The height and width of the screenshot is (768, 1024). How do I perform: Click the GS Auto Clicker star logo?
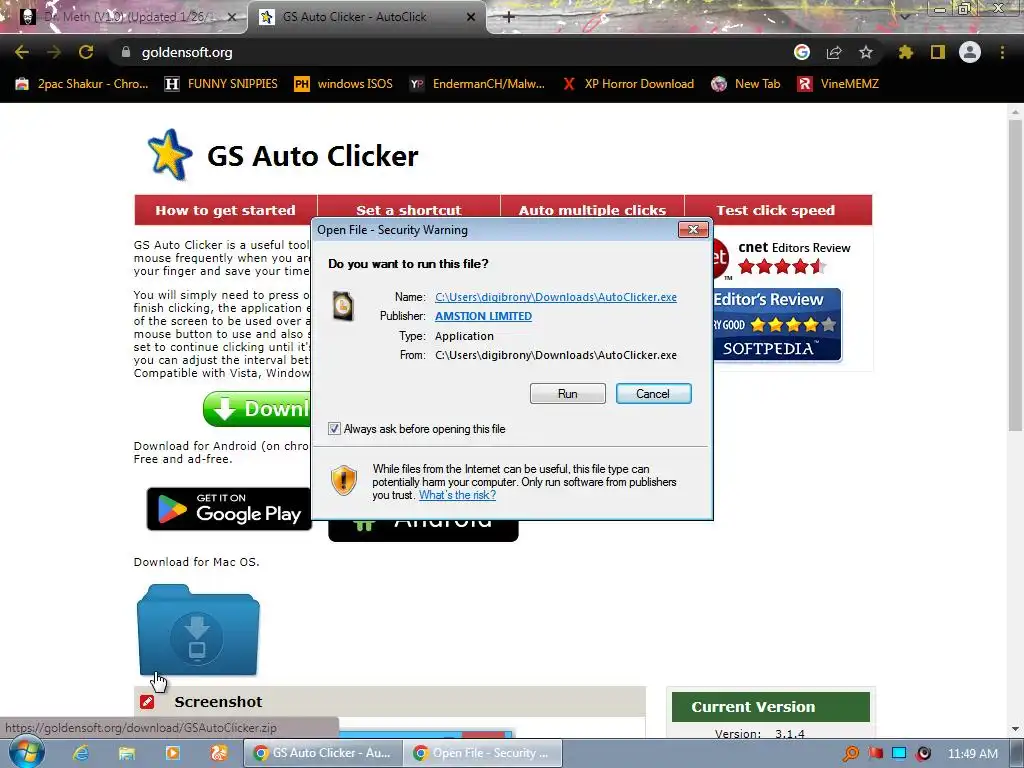(x=170, y=155)
